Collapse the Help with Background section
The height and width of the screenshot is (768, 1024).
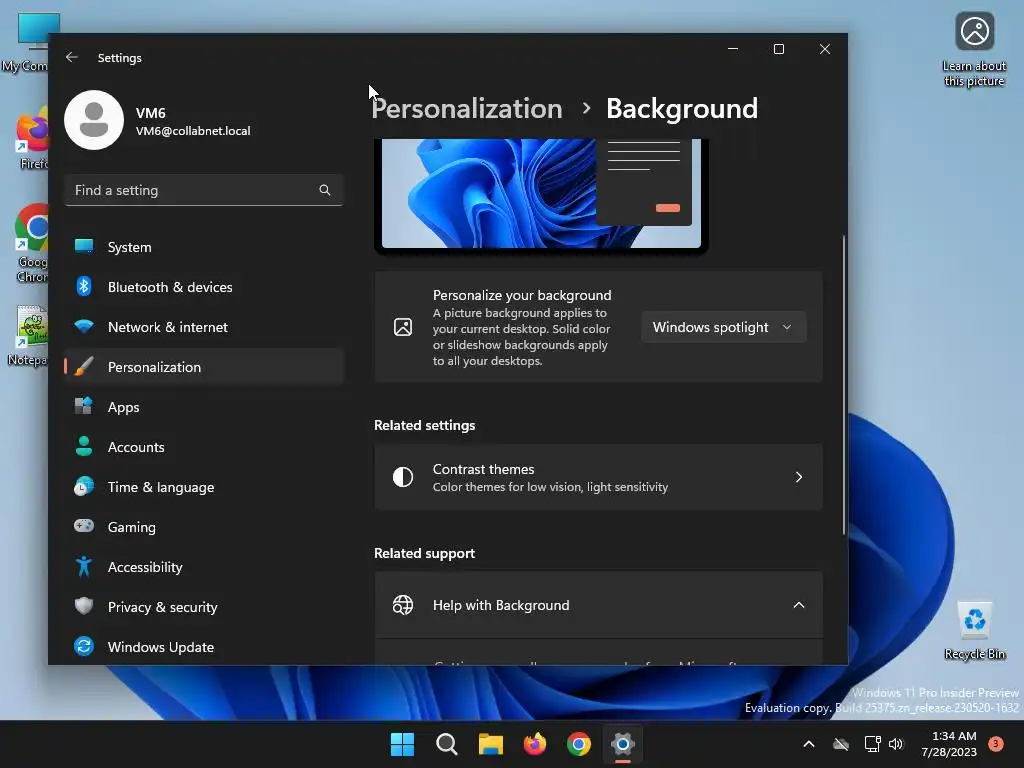(598, 605)
